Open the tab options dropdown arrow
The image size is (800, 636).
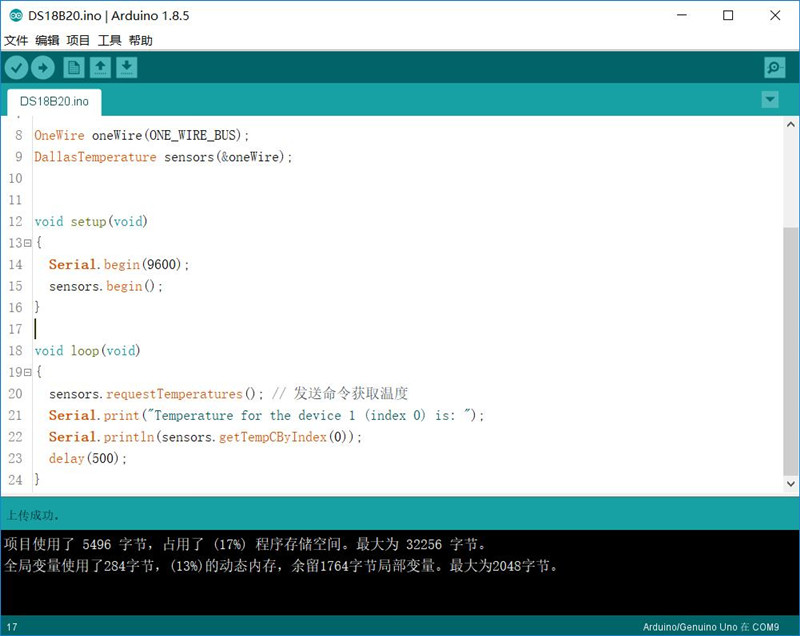click(770, 100)
